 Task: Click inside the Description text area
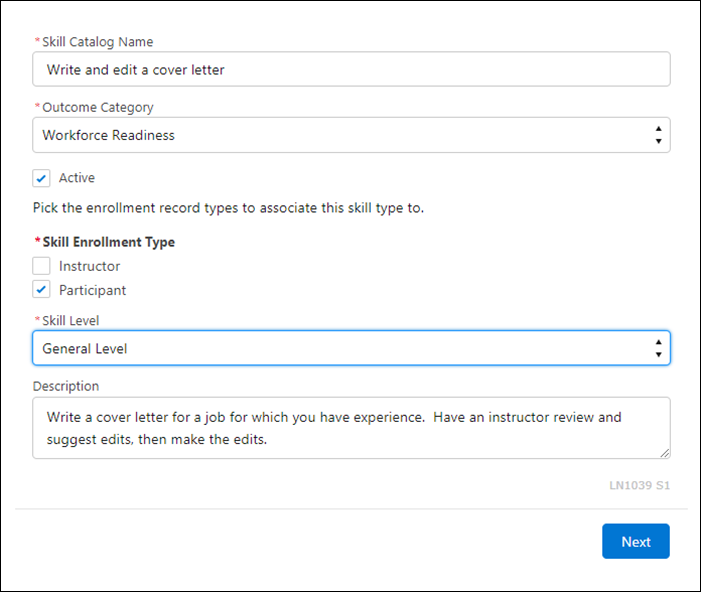(350, 427)
